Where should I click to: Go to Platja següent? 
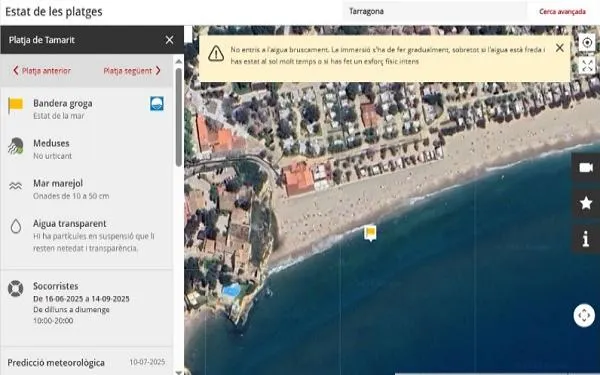132,70
